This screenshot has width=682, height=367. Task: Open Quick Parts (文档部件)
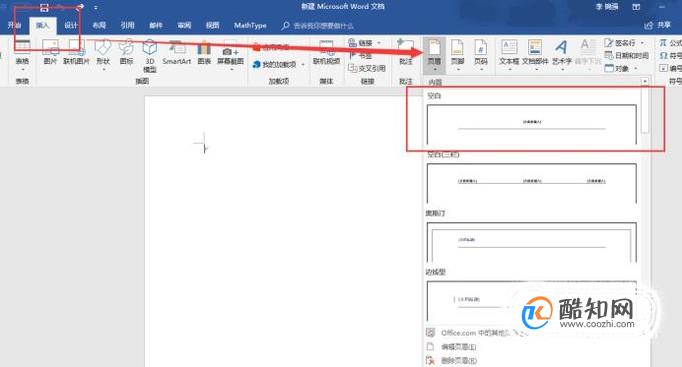pos(535,55)
